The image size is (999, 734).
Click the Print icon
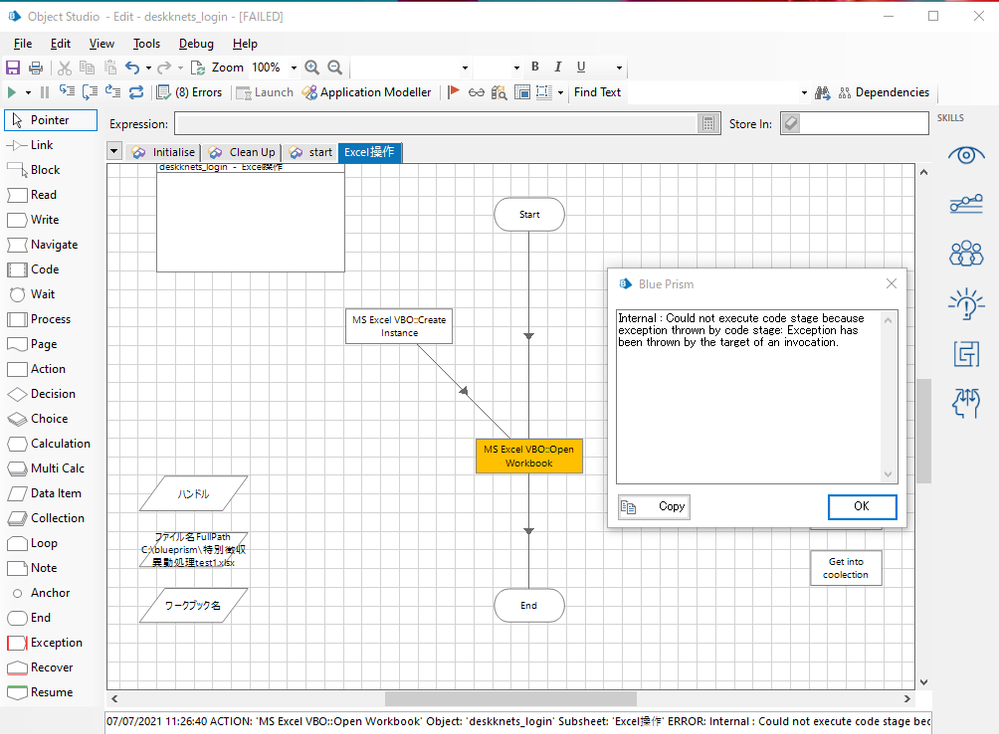point(36,68)
